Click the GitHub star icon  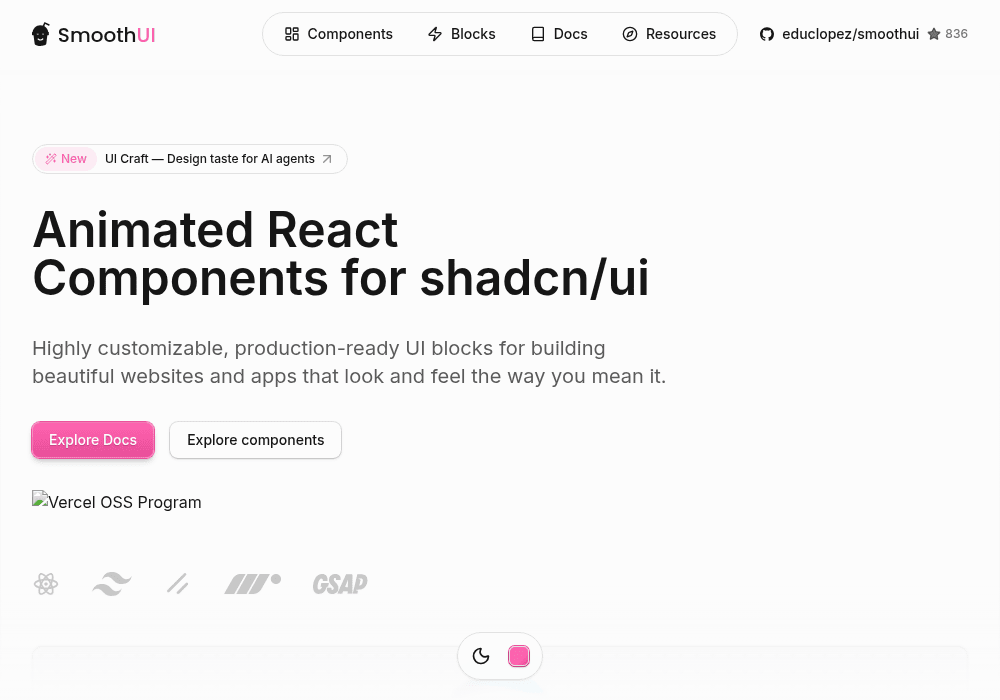coord(934,34)
